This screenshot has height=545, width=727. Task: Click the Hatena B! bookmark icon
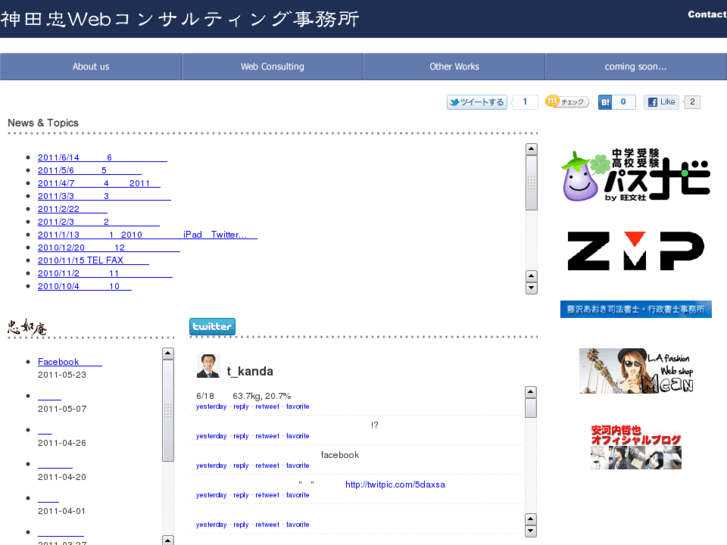pos(605,102)
